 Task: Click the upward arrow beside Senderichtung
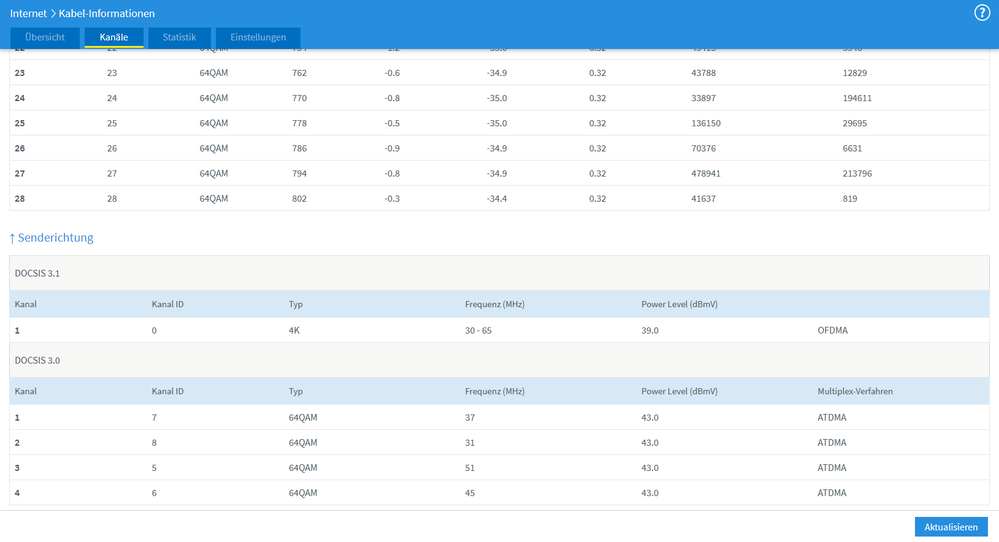[x=13, y=238]
